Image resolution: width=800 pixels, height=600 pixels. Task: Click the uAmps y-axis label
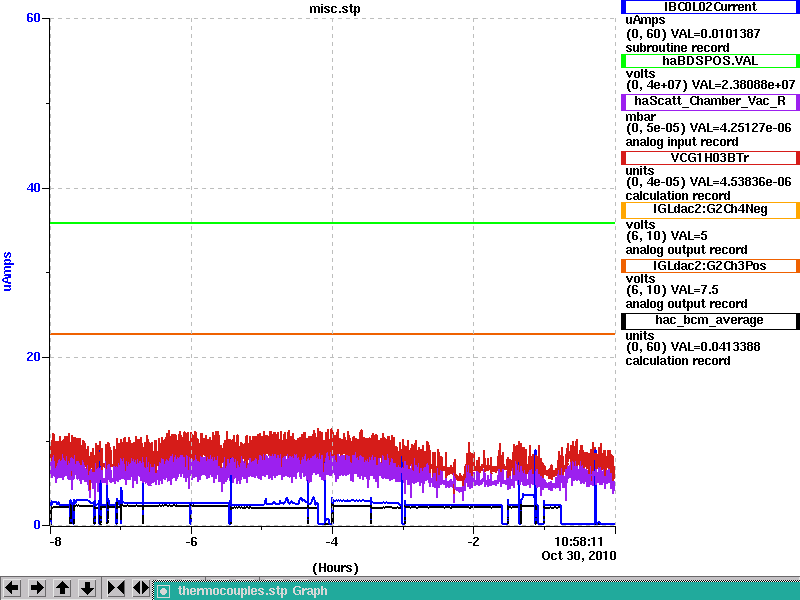[x=7, y=271]
